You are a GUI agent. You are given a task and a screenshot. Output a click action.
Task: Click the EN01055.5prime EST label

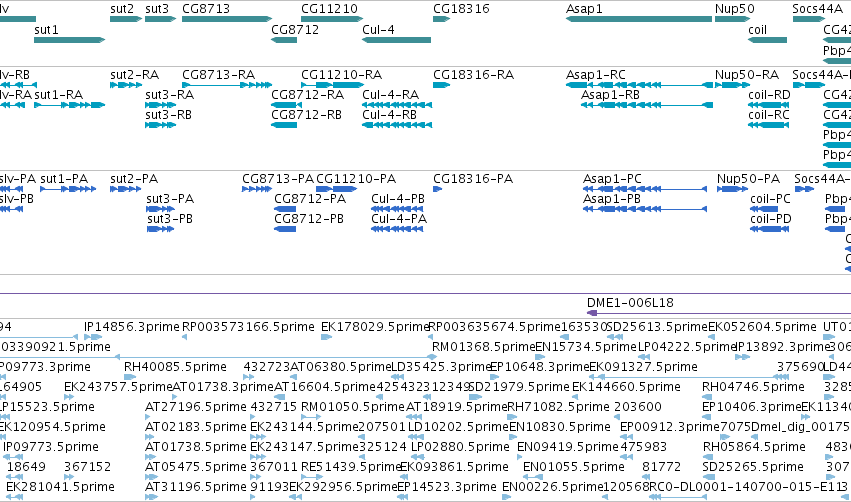point(574,467)
